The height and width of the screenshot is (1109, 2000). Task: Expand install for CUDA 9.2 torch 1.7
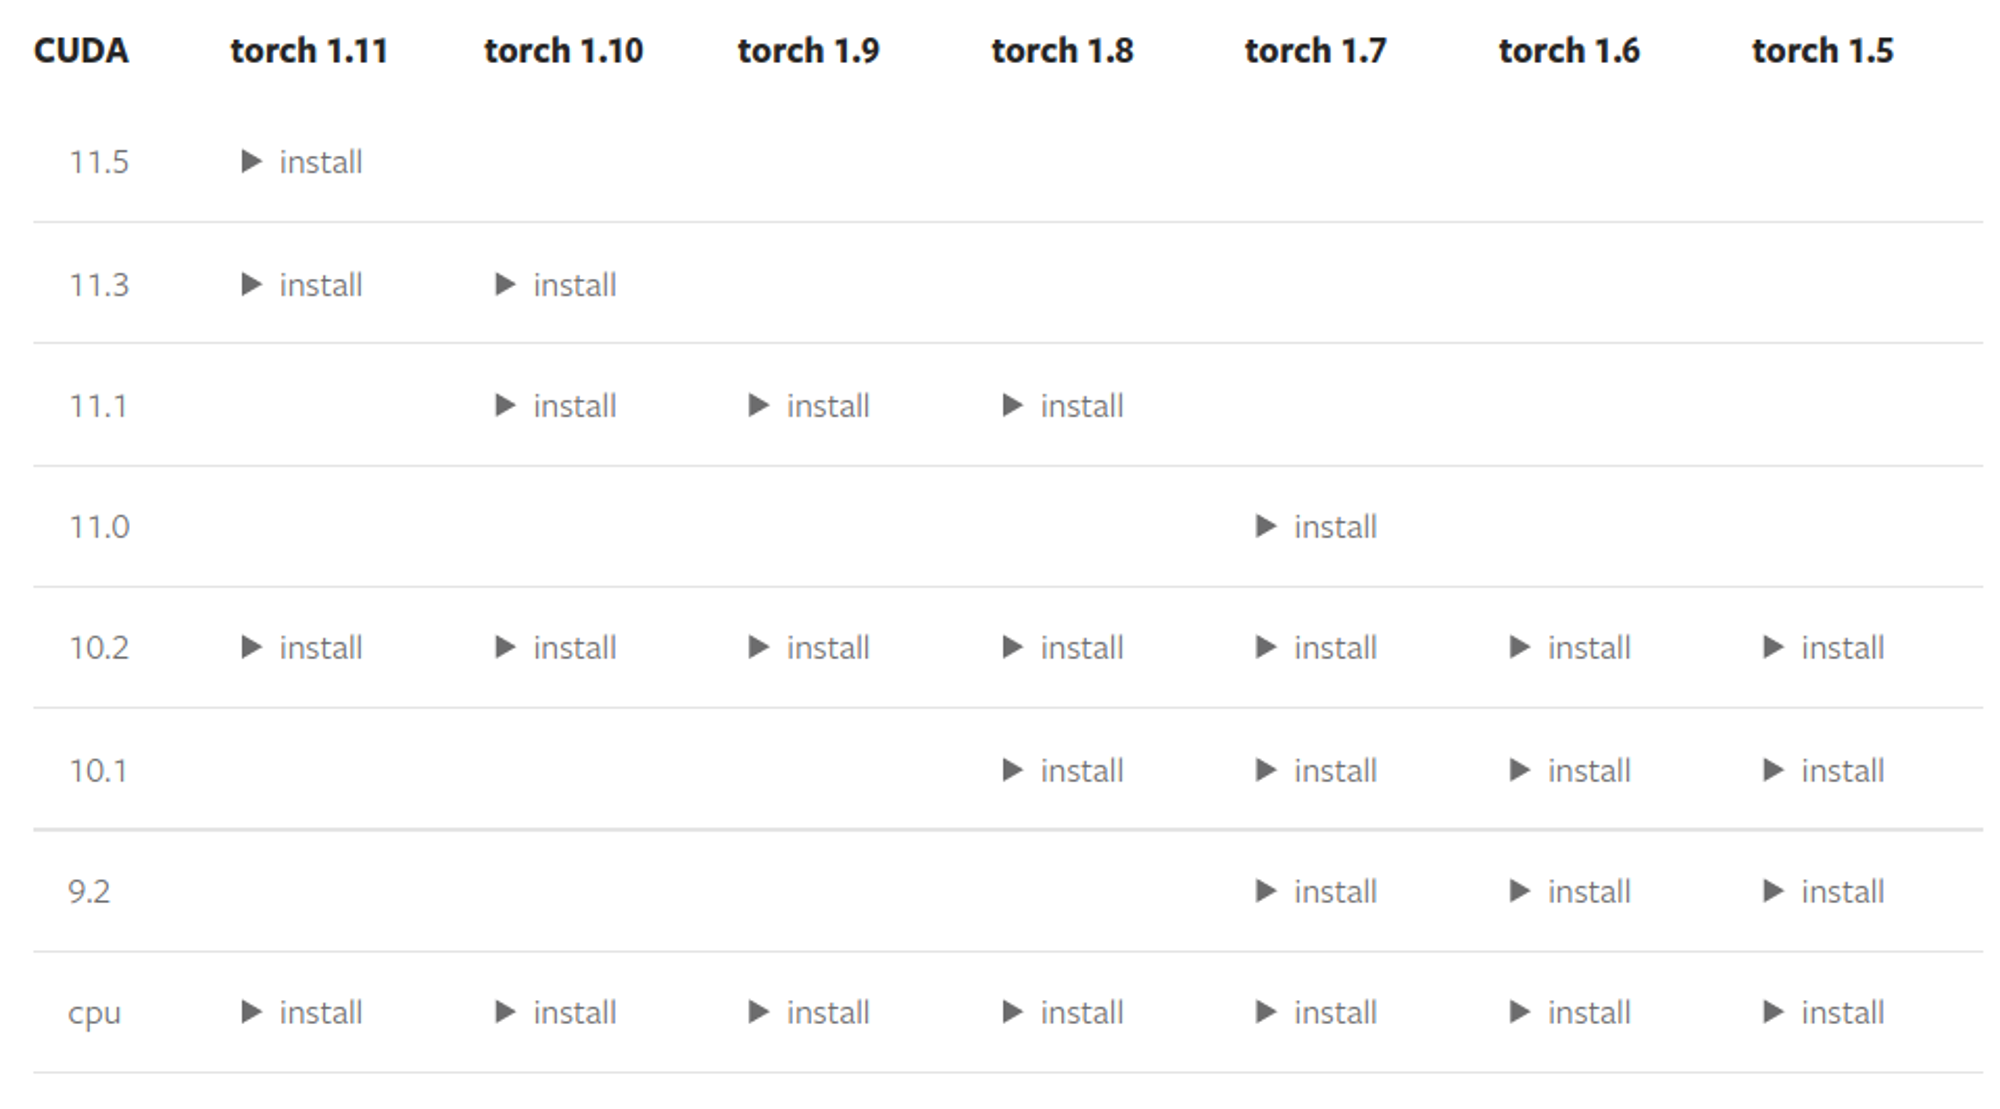1317,892
